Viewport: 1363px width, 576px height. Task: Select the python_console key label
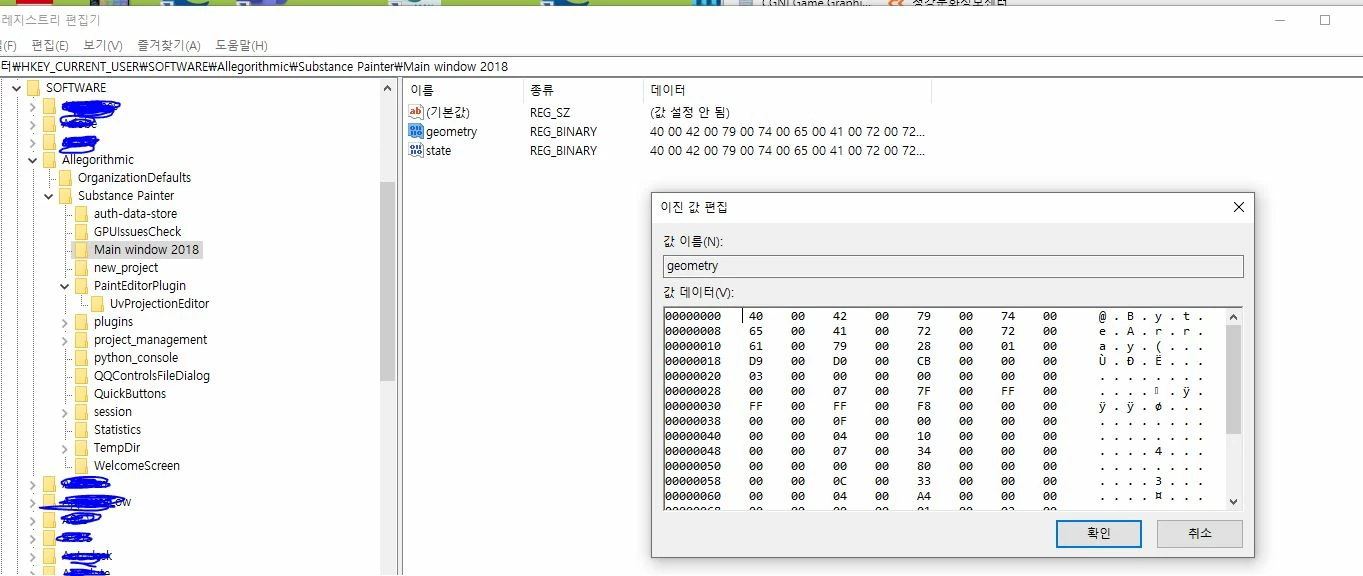[x=136, y=358]
